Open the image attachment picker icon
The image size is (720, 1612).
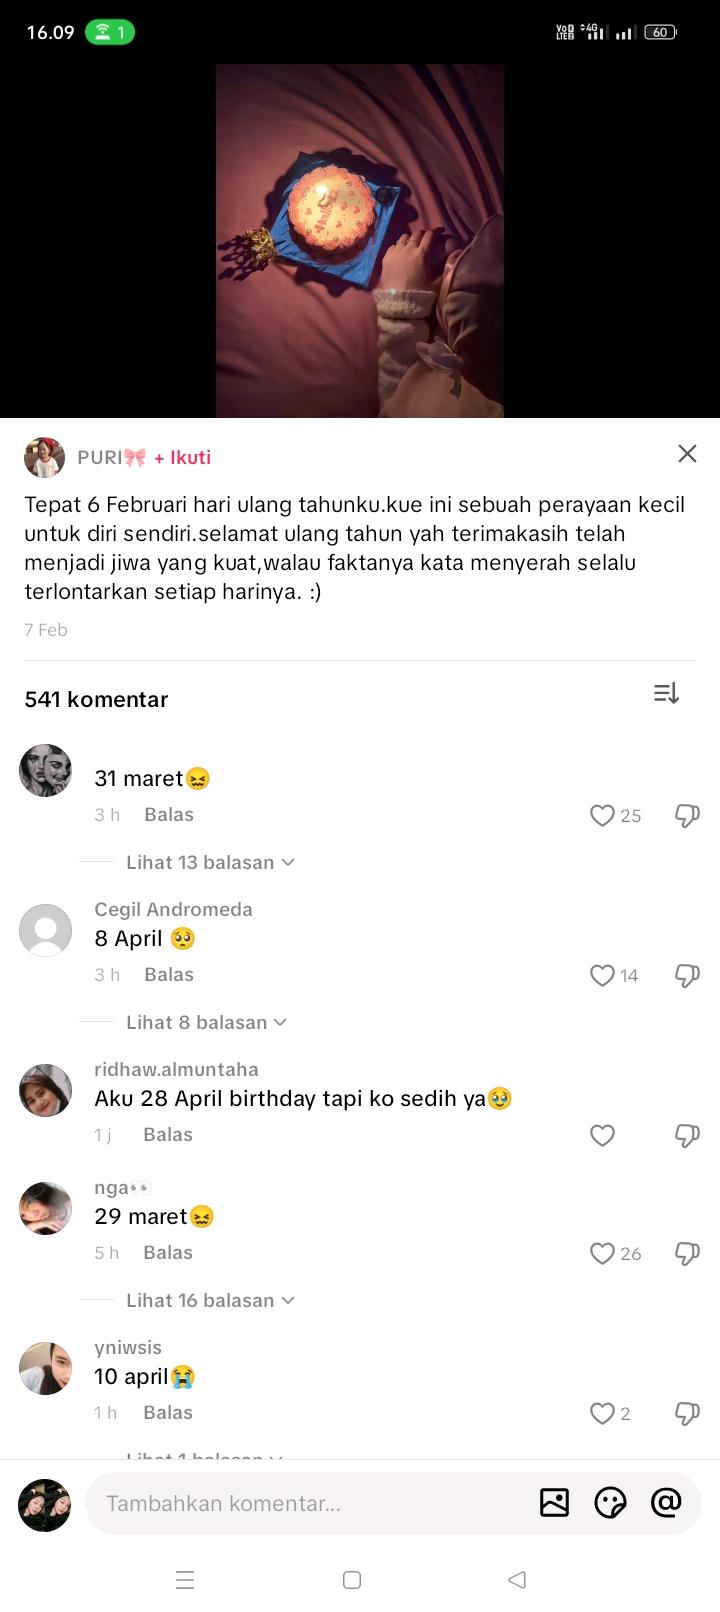click(x=554, y=1502)
